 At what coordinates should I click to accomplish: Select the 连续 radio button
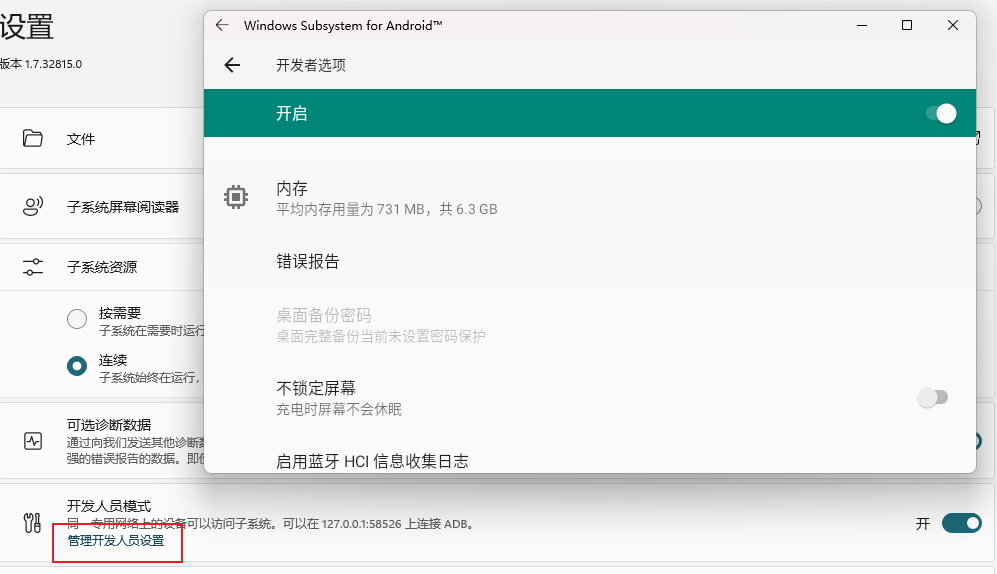tap(77, 366)
